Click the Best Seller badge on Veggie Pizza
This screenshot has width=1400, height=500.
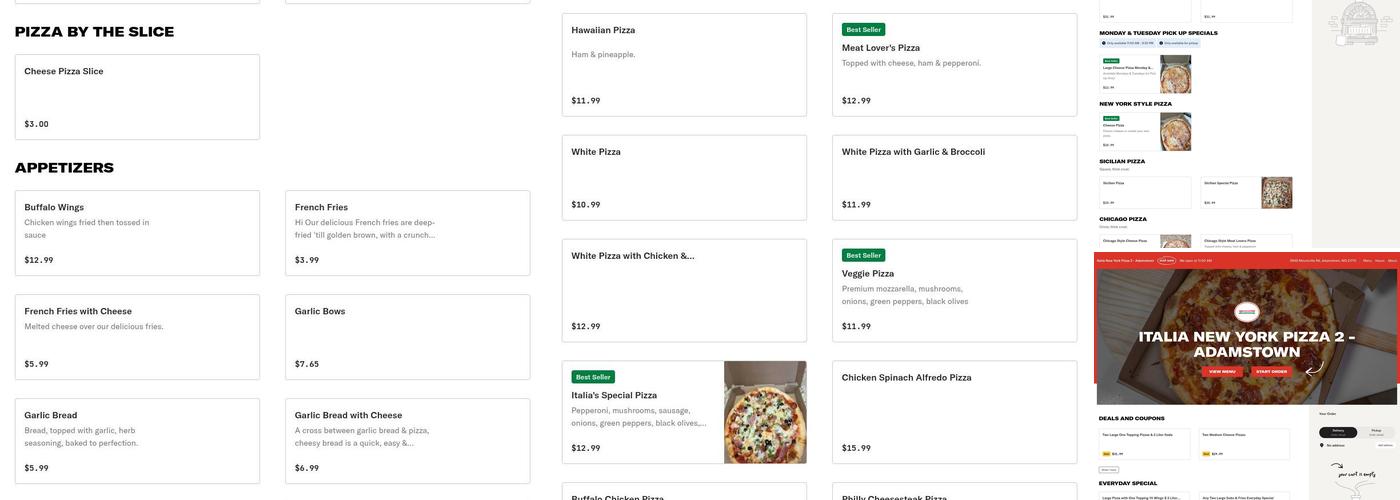pos(863,255)
